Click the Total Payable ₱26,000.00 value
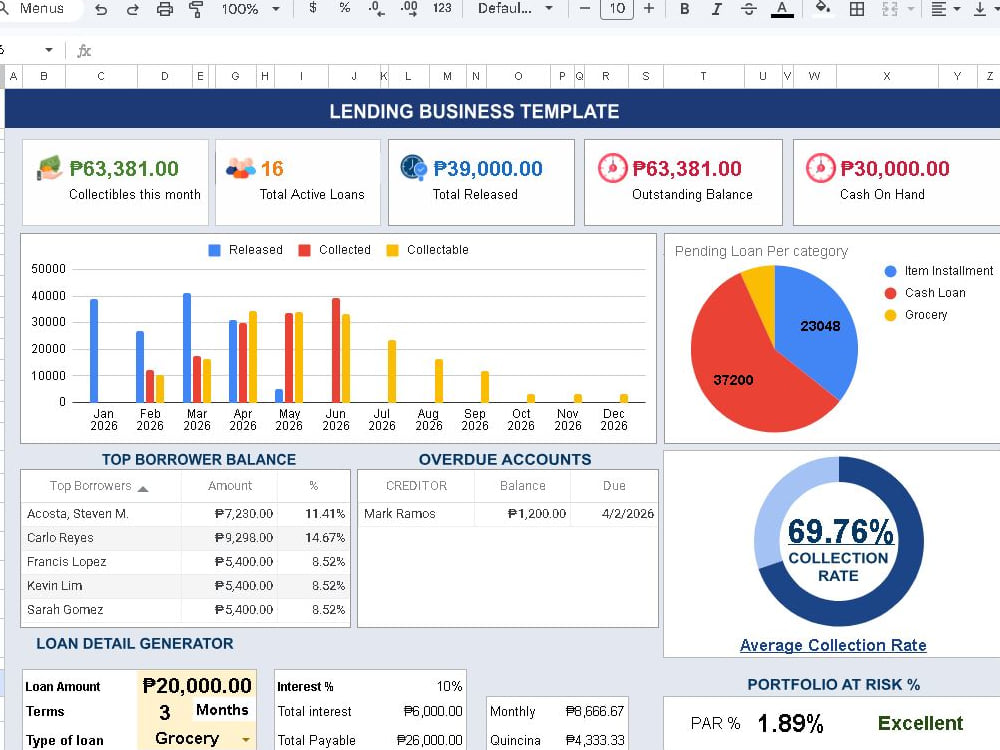 (429, 740)
